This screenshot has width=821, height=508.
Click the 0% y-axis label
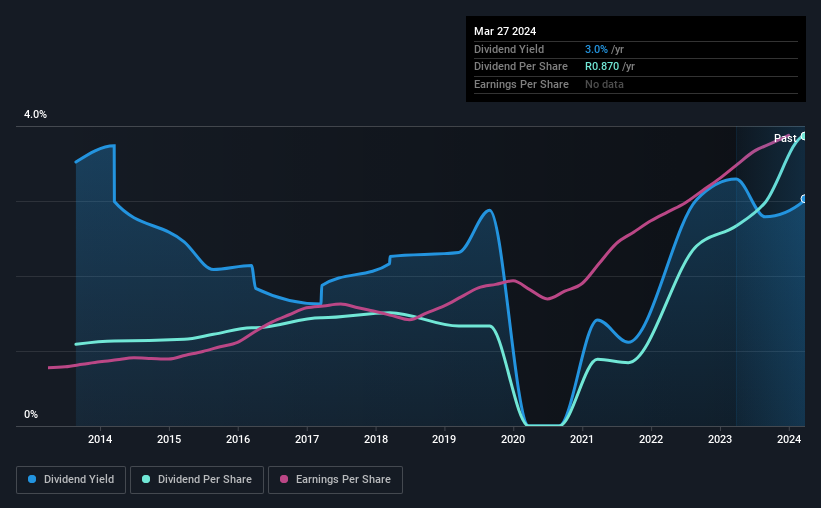[x=31, y=414]
